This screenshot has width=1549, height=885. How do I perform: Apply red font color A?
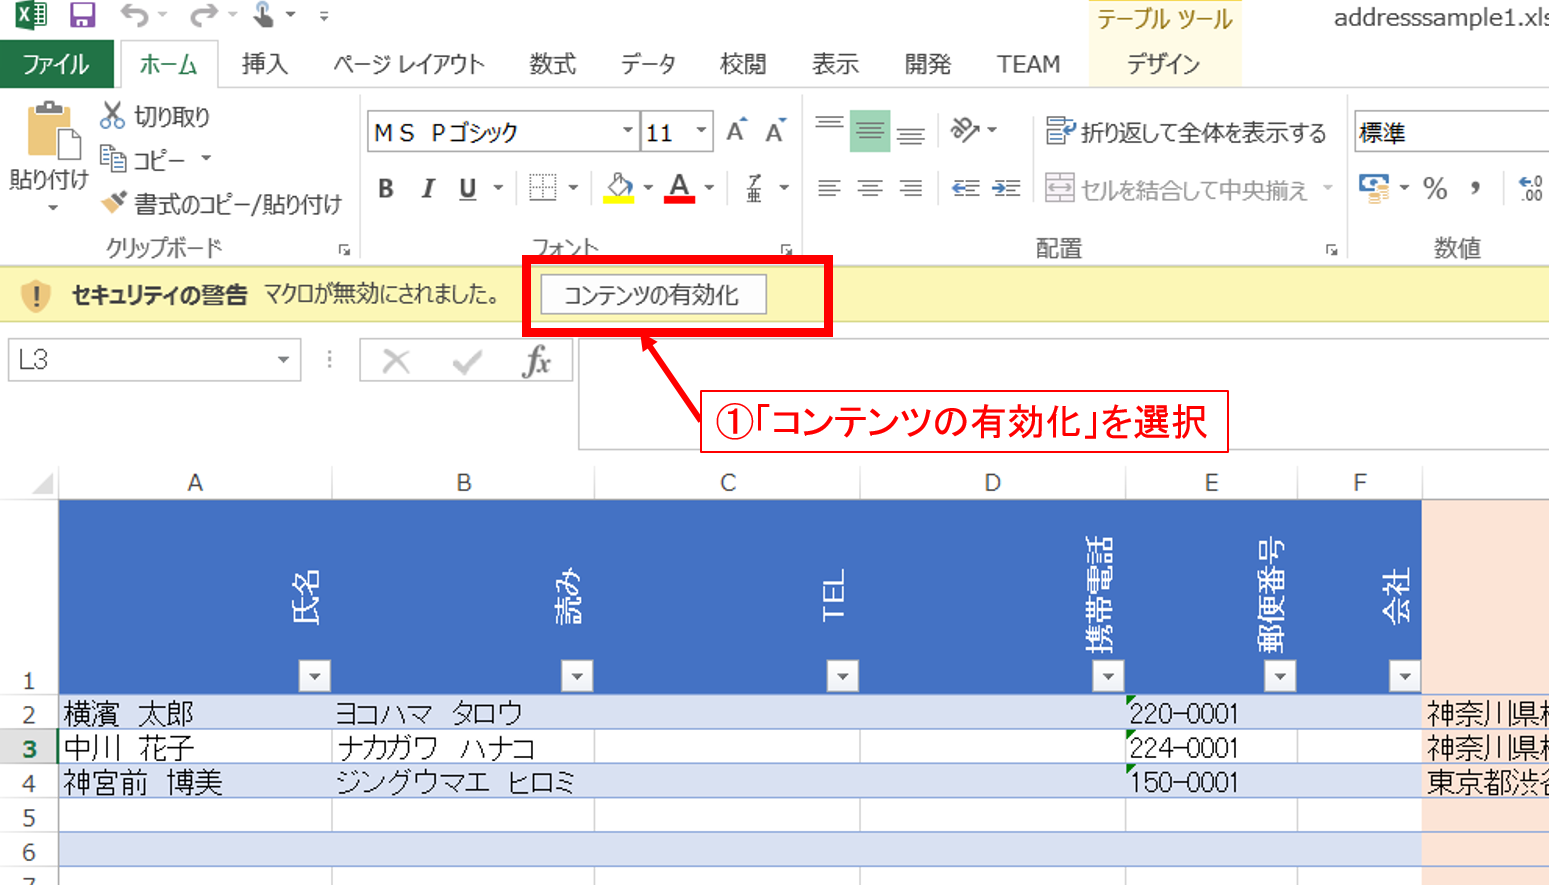[x=680, y=187]
